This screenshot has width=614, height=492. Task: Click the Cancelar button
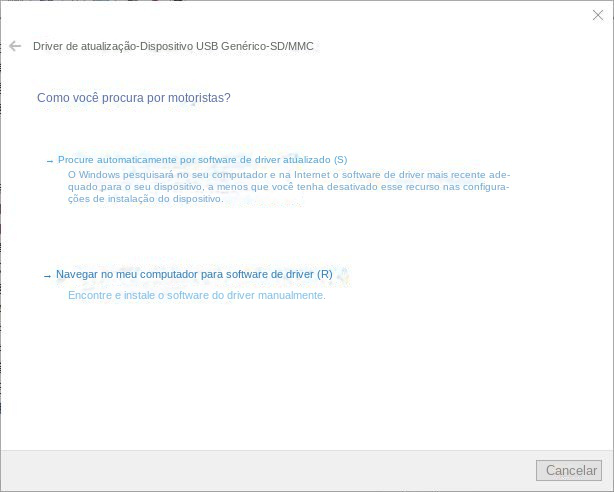(569, 470)
